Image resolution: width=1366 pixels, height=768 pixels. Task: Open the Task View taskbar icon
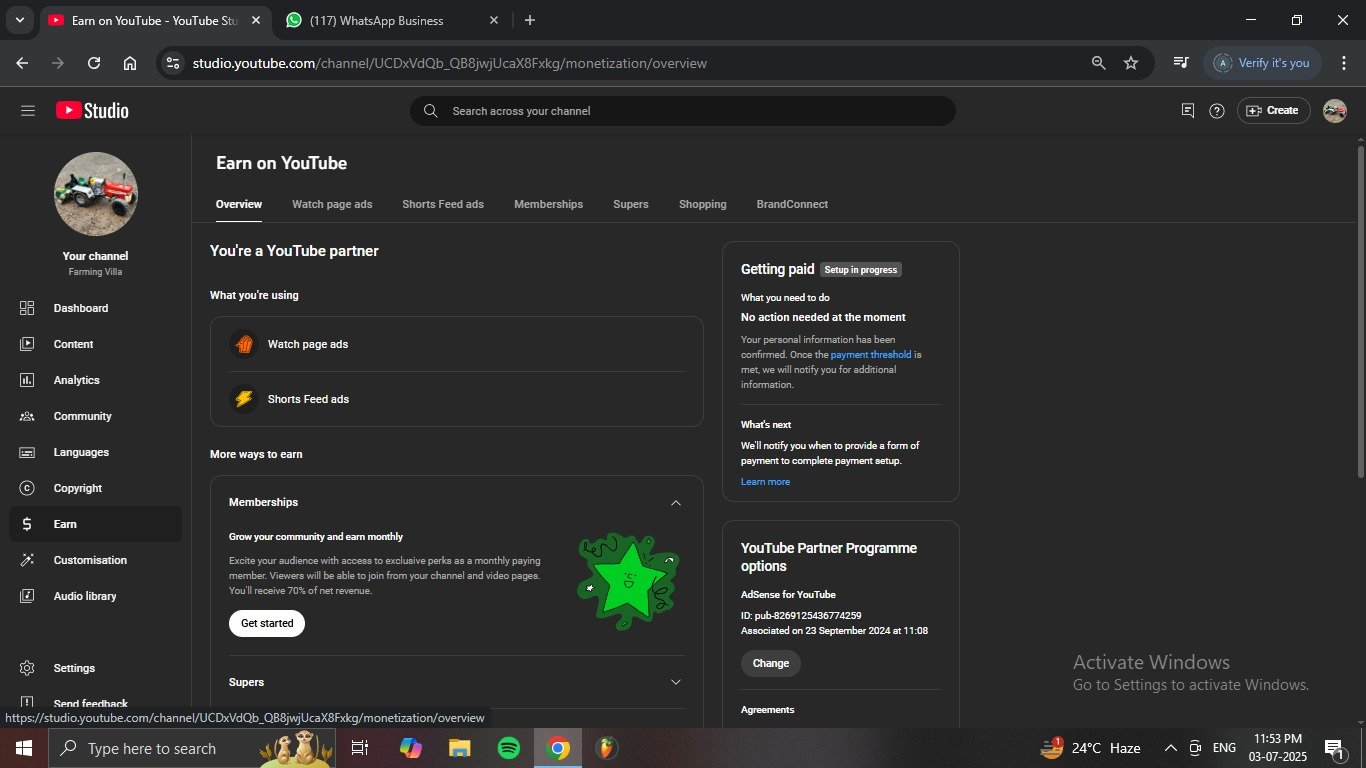[360, 748]
